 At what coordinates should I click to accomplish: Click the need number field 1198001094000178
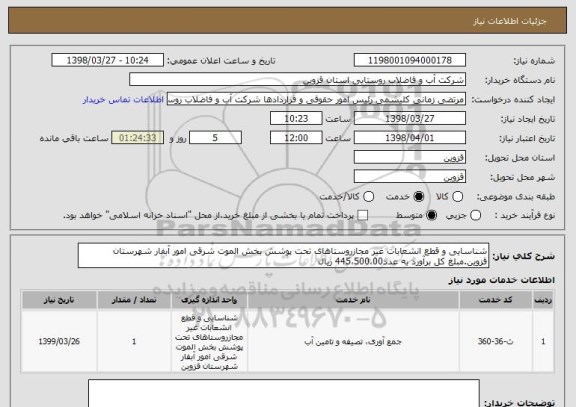click(410, 60)
